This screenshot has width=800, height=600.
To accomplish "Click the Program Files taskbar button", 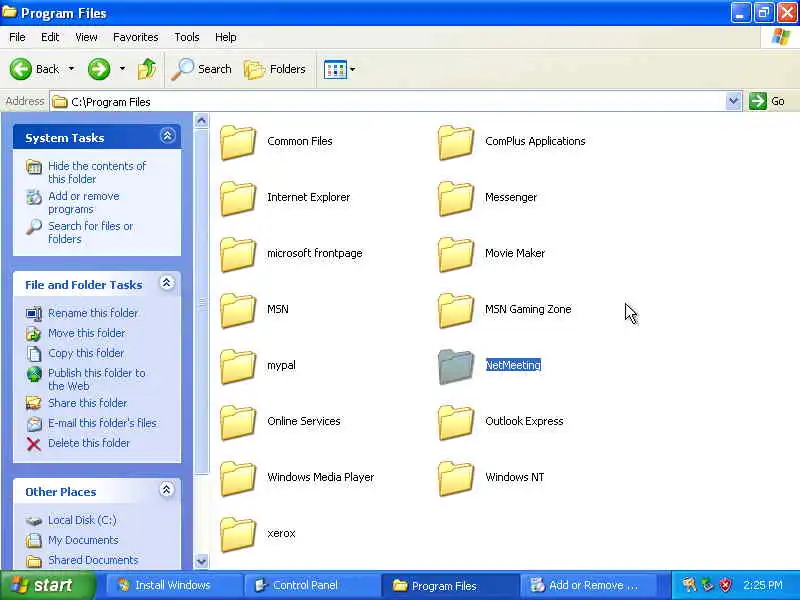I will pyautogui.click(x=450, y=585).
